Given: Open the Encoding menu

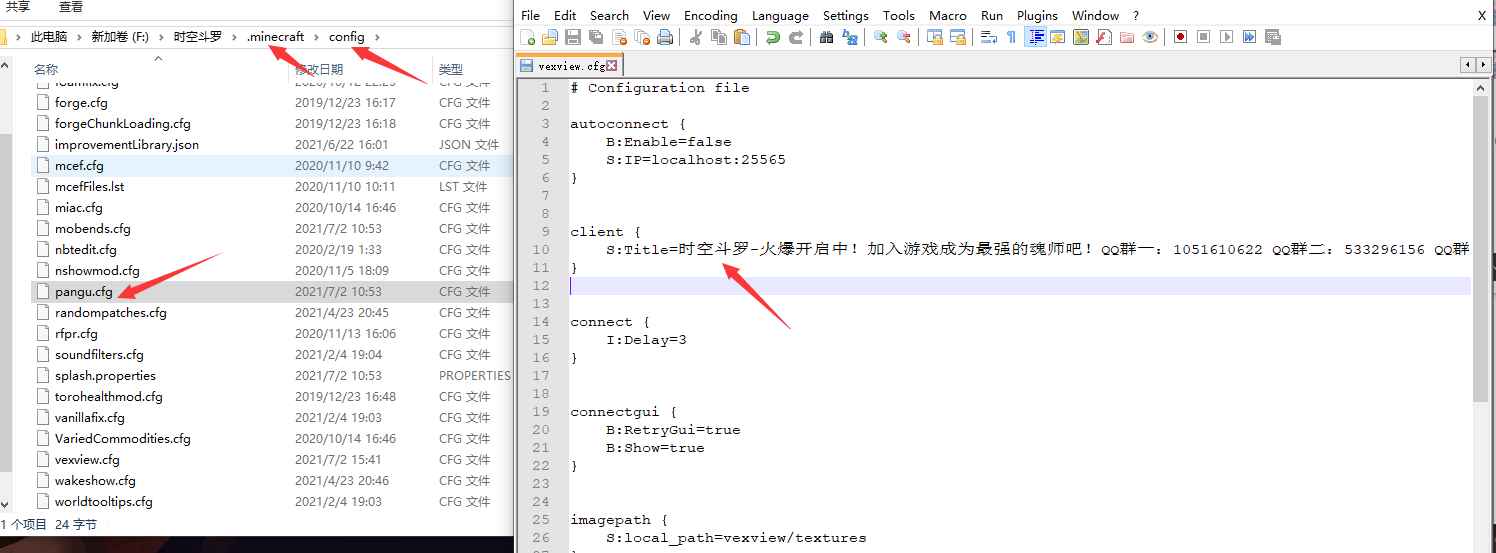Looking at the screenshot, I should (x=710, y=15).
